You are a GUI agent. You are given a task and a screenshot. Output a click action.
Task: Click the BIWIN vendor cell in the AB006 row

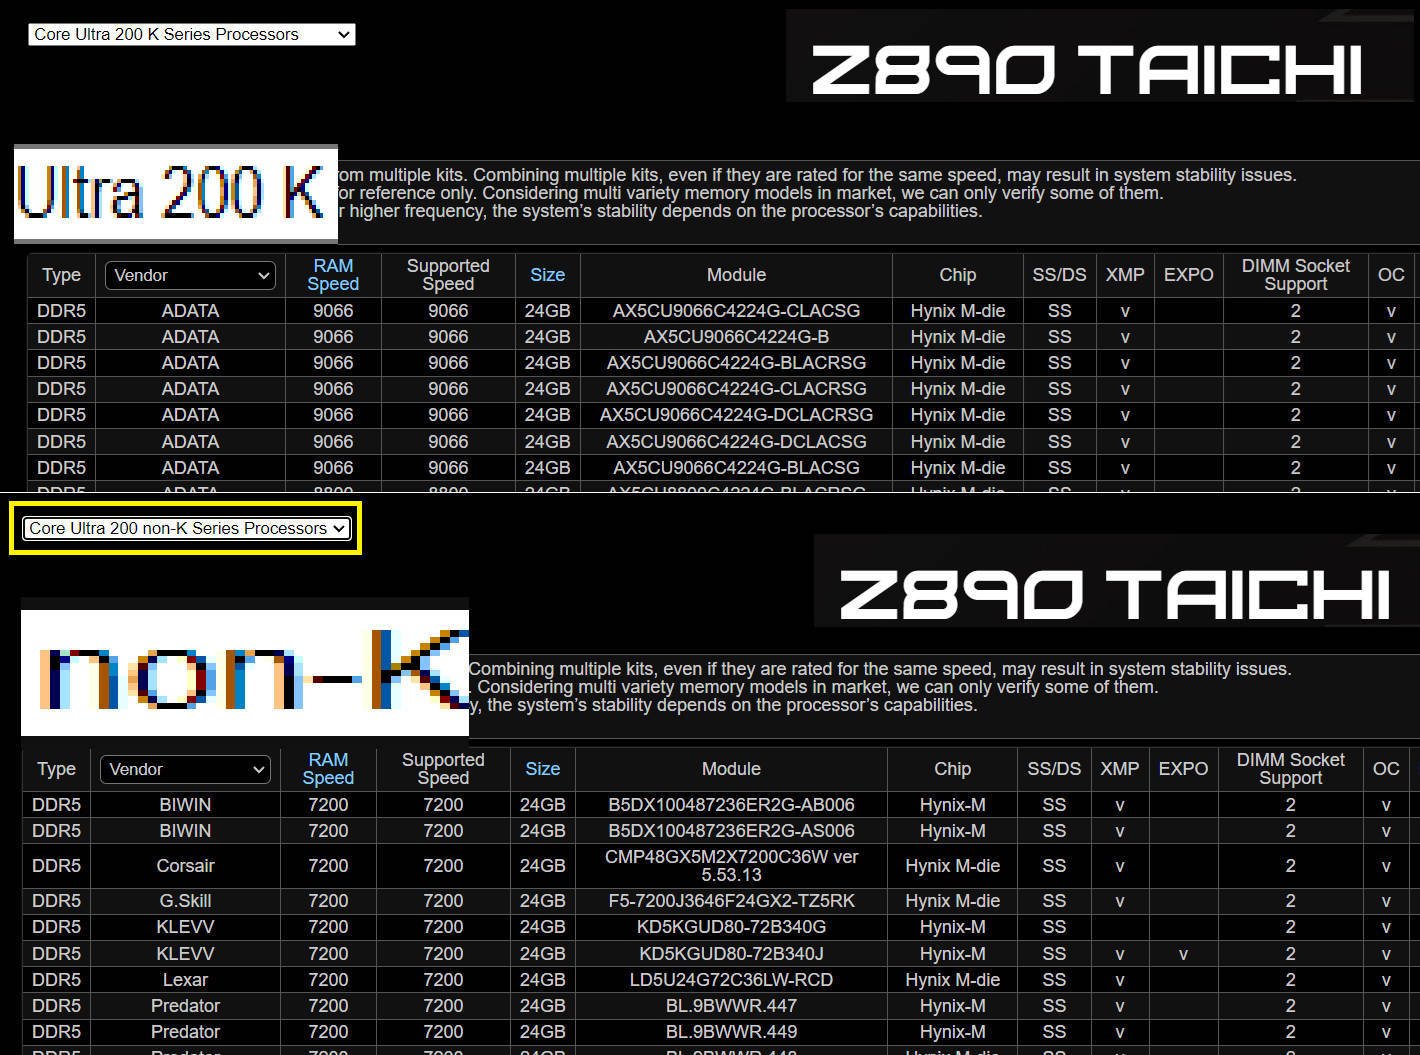coord(185,805)
